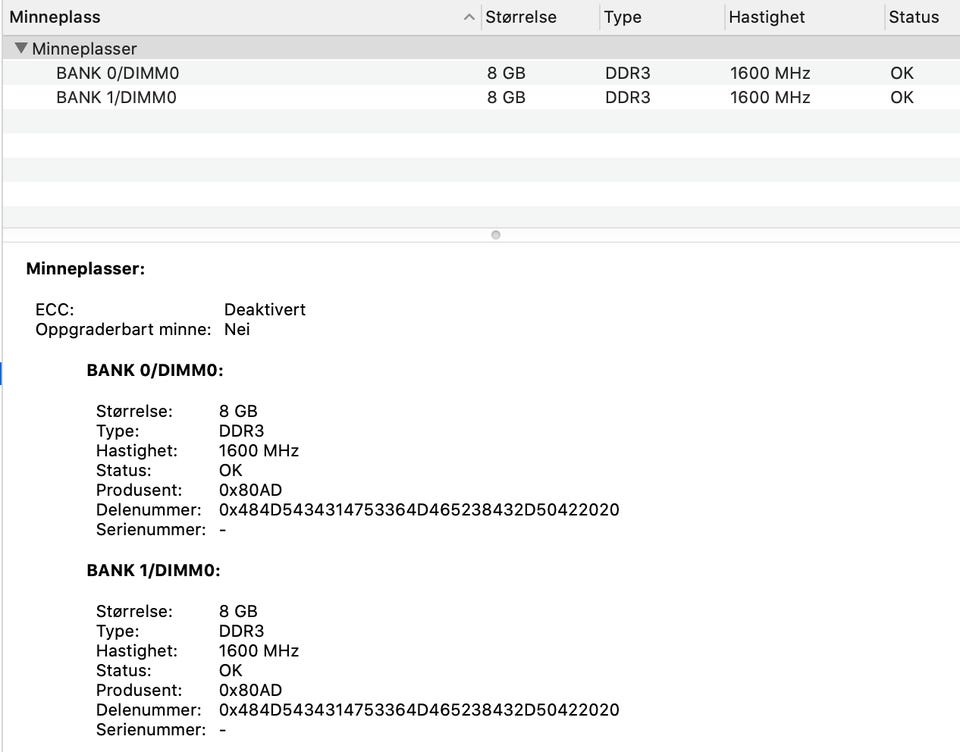This screenshot has height=752, width=960.
Task: Click DDR3 cell in BANK 0/DIMM0 row
Action: (x=628, y=73)
